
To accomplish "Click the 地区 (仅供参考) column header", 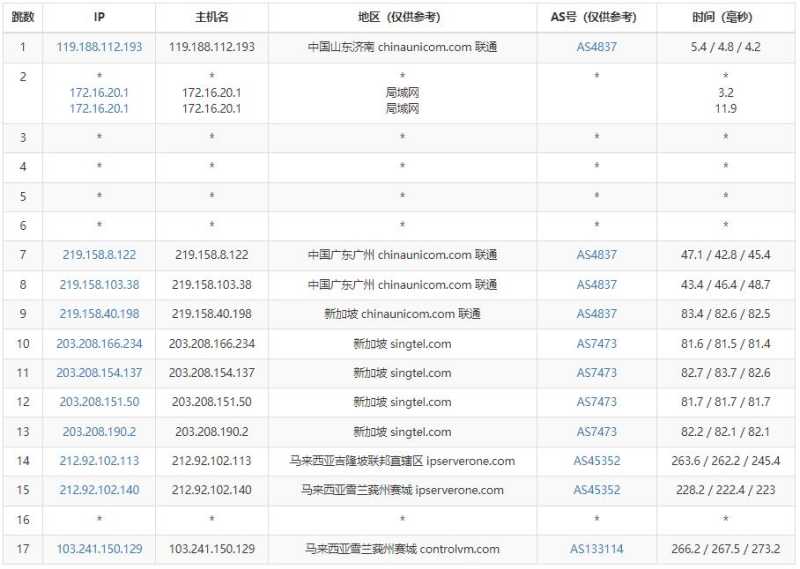I will coord(402,17).
